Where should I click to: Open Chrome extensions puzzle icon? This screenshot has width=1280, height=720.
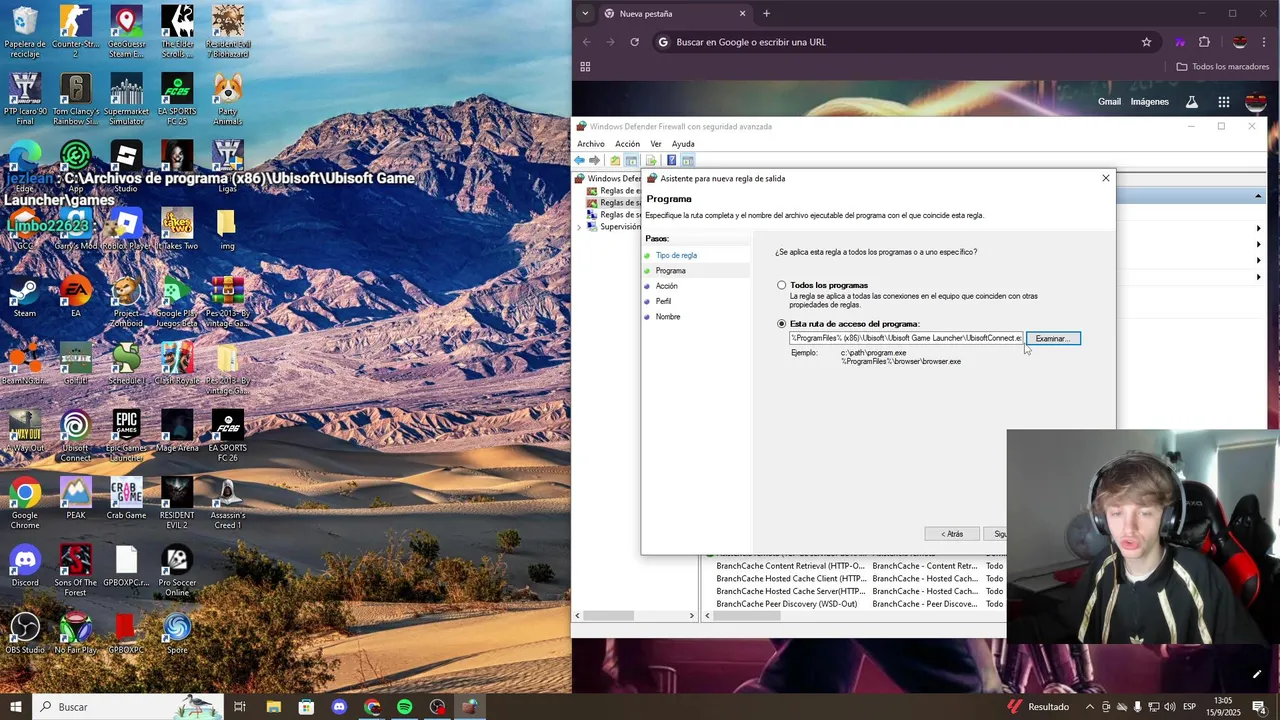(1204, 42)
